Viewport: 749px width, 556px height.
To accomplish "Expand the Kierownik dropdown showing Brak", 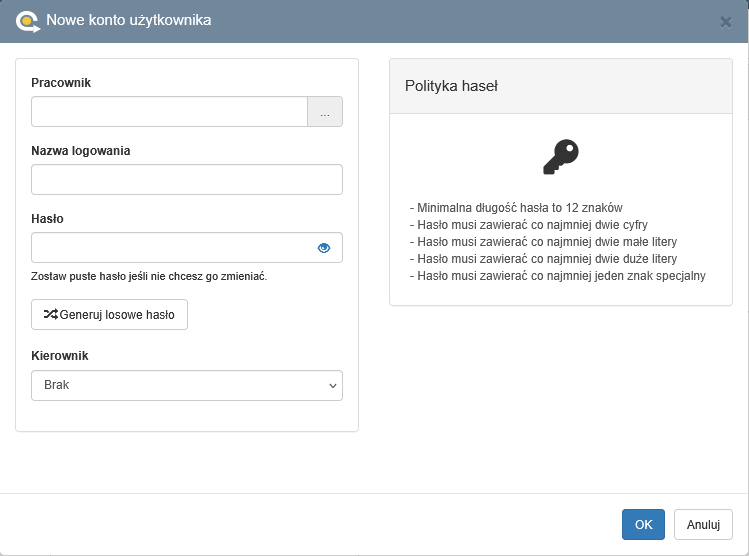I will click(x=187, y=385).
